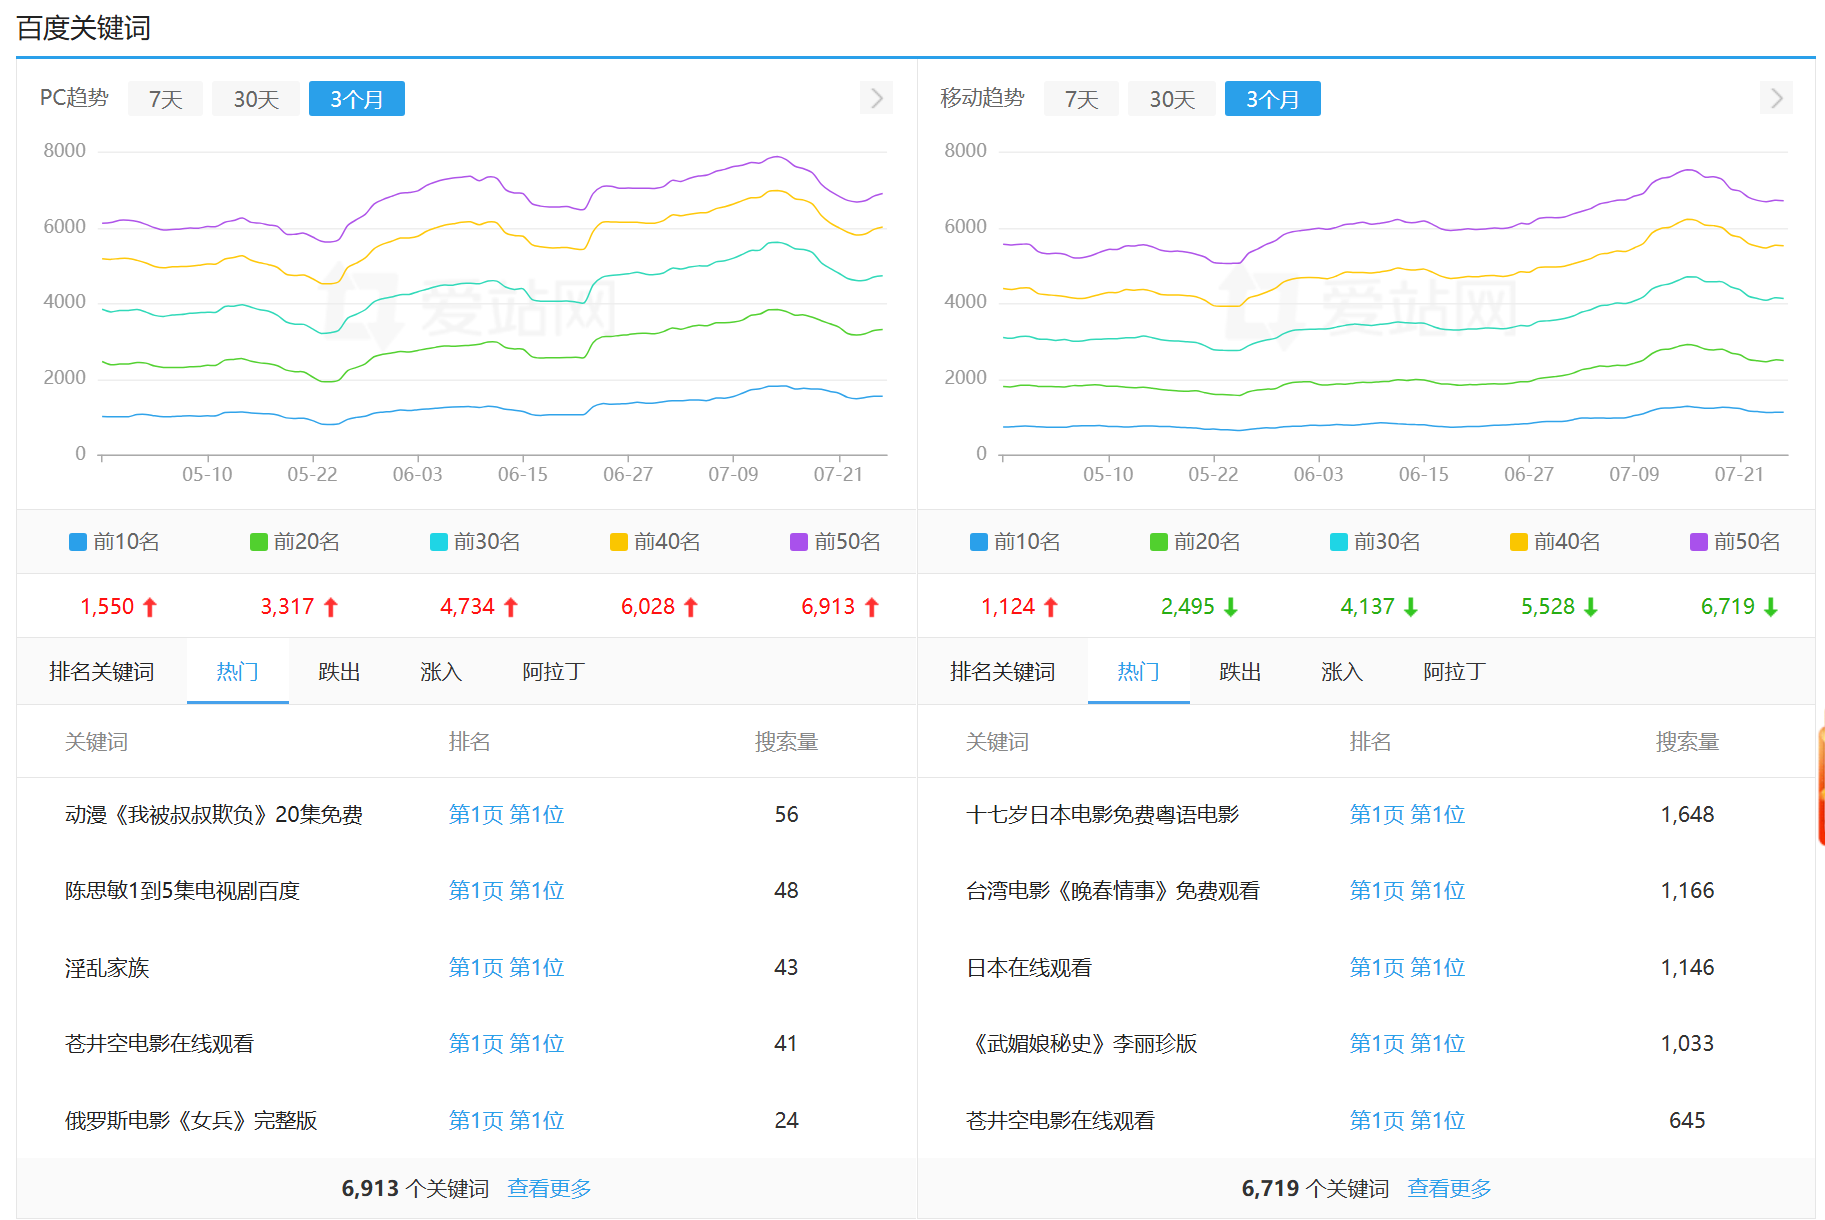Toggle mobile legend 前40名 yellow swatch
The image size is (1825, 1220).
pos(1519,542)
